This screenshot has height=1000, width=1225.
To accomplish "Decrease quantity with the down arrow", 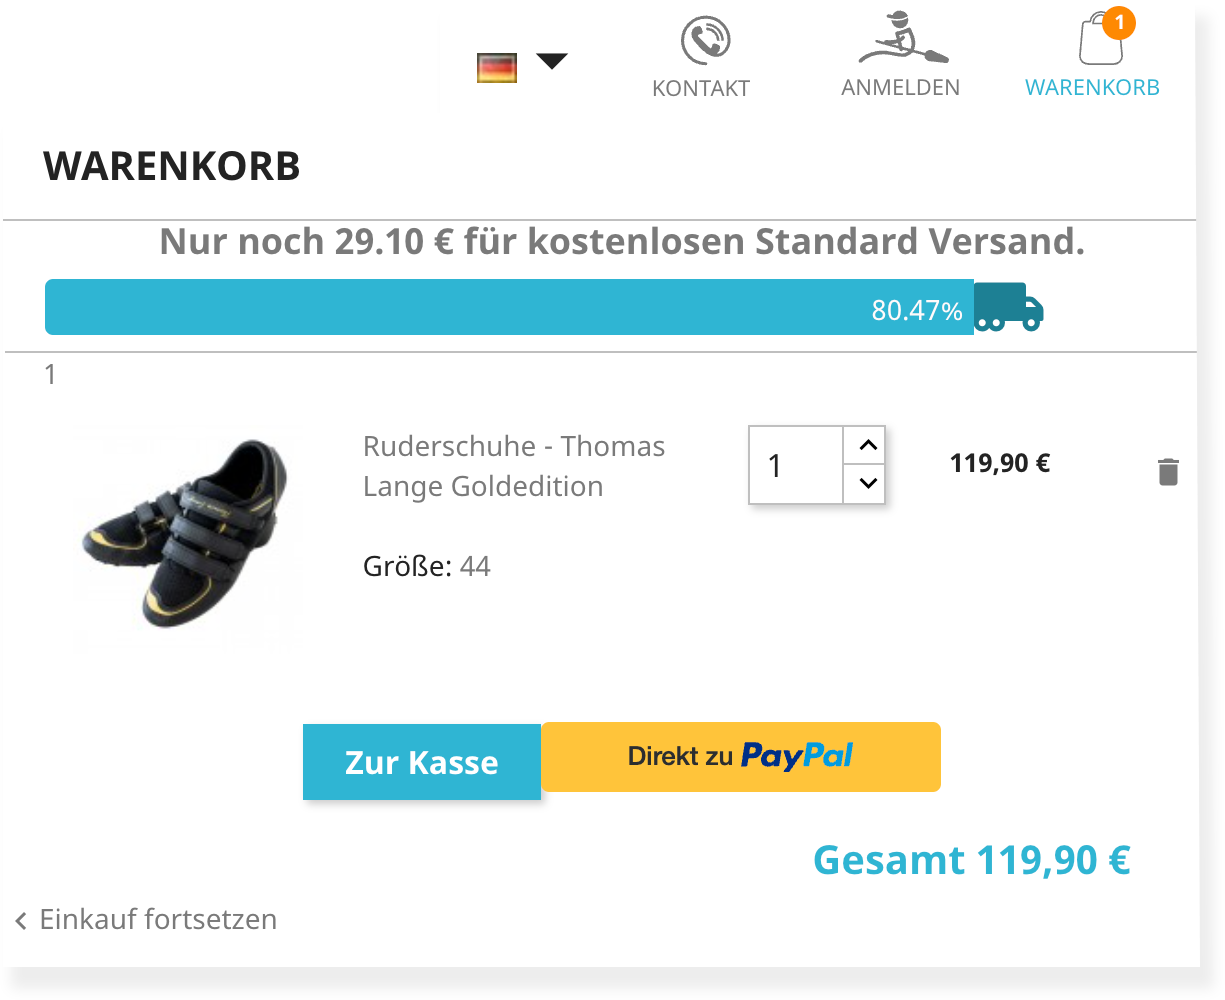I will pyautogui.click(x=867, y=484).
